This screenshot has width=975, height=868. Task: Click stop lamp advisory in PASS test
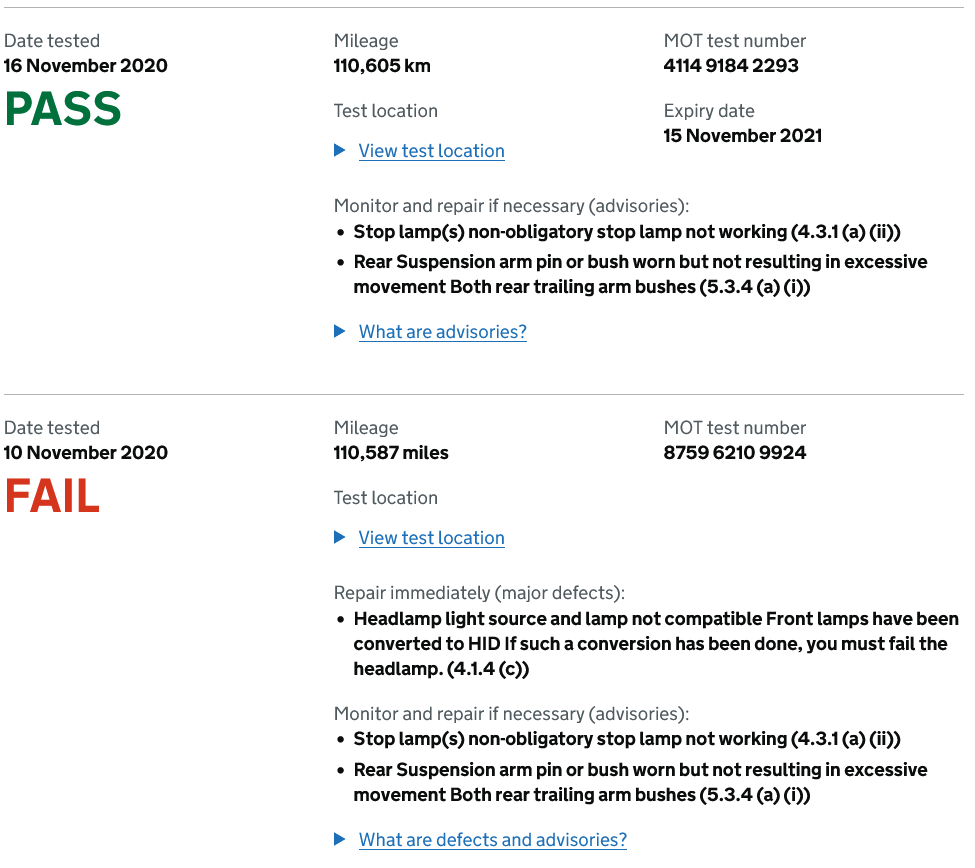pos(627,232)
